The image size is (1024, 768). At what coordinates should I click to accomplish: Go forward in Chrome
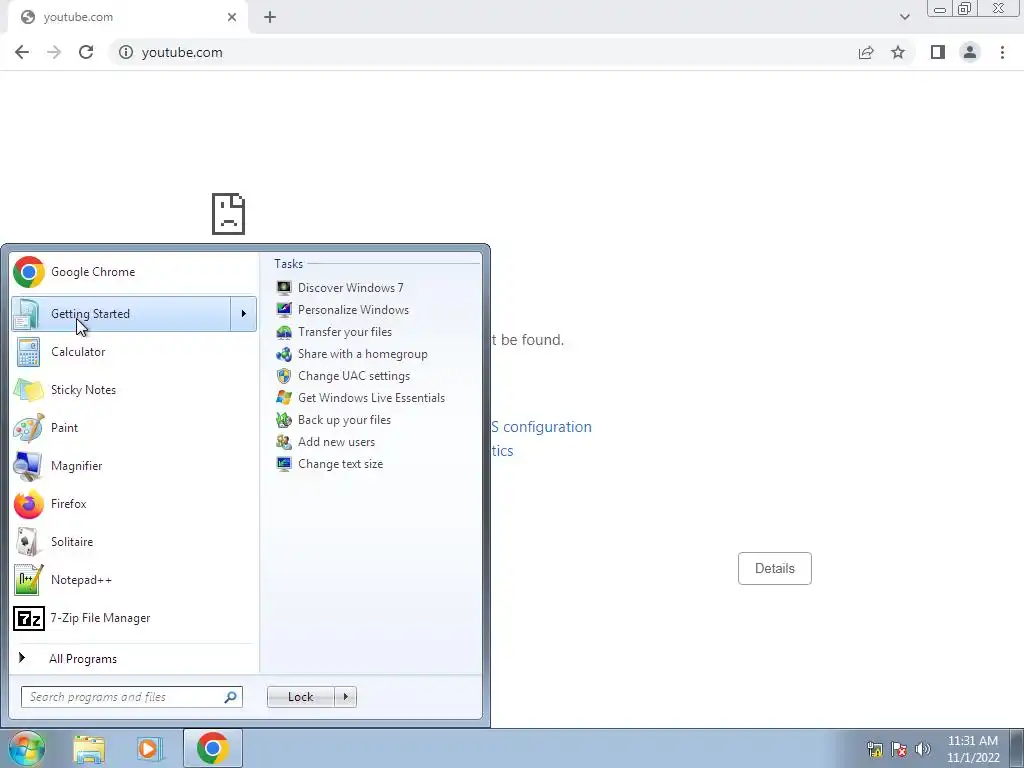(54, 52)
